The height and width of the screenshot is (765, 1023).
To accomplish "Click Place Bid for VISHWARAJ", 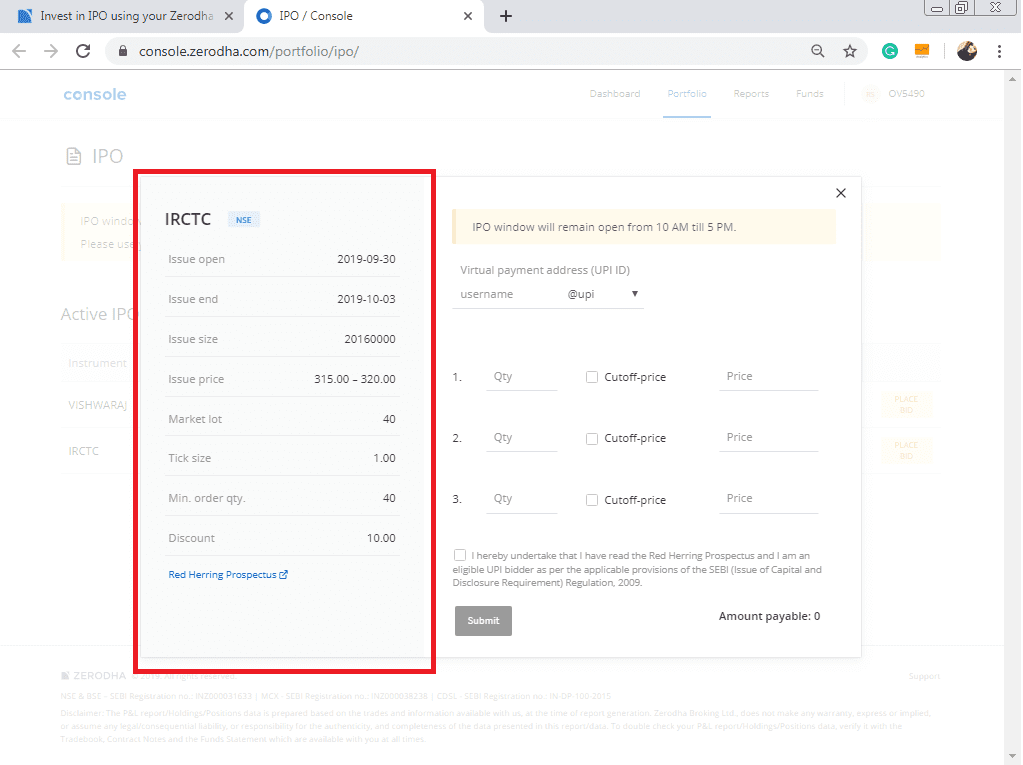I will point(906,404).
